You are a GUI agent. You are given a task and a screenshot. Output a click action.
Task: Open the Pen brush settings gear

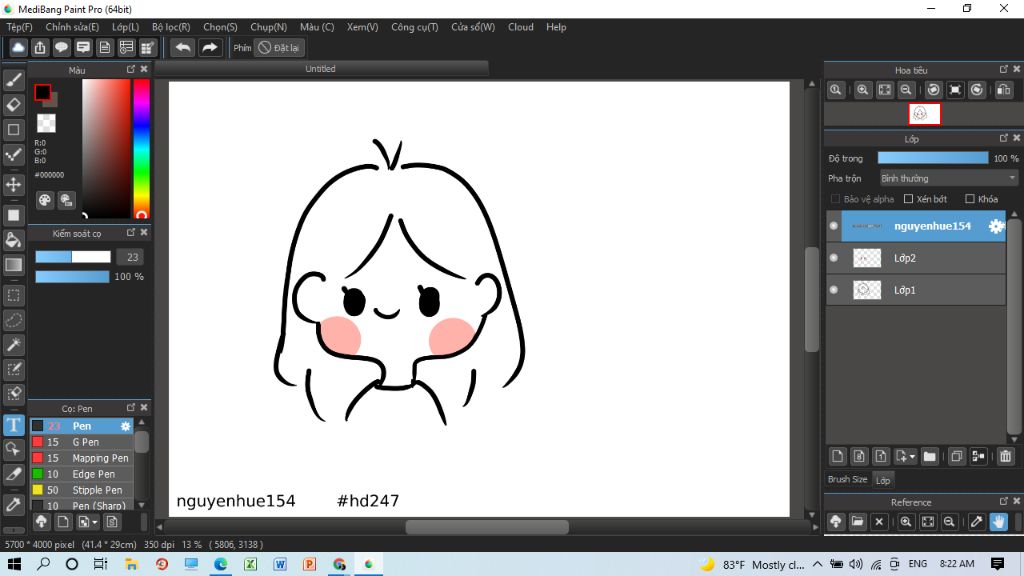tap(125, 426)
